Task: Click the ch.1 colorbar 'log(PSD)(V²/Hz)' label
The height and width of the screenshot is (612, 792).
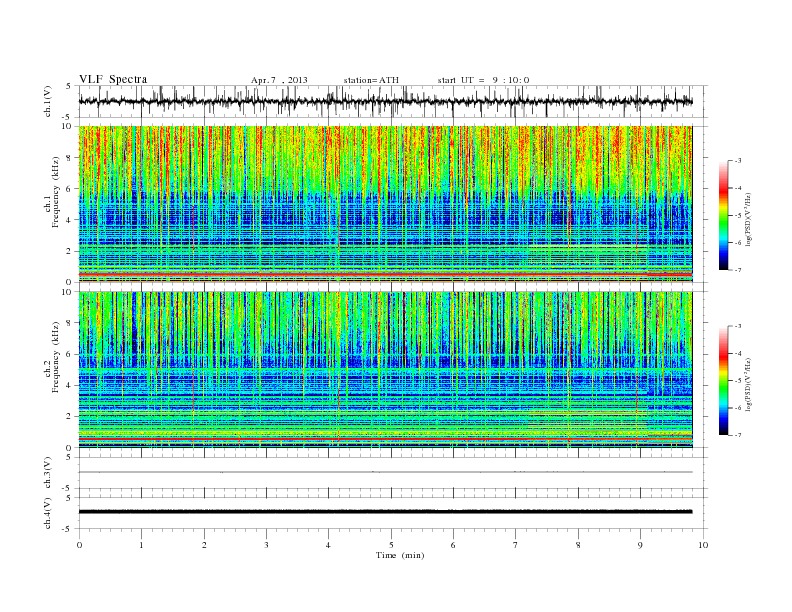Action: pos(748,219)
